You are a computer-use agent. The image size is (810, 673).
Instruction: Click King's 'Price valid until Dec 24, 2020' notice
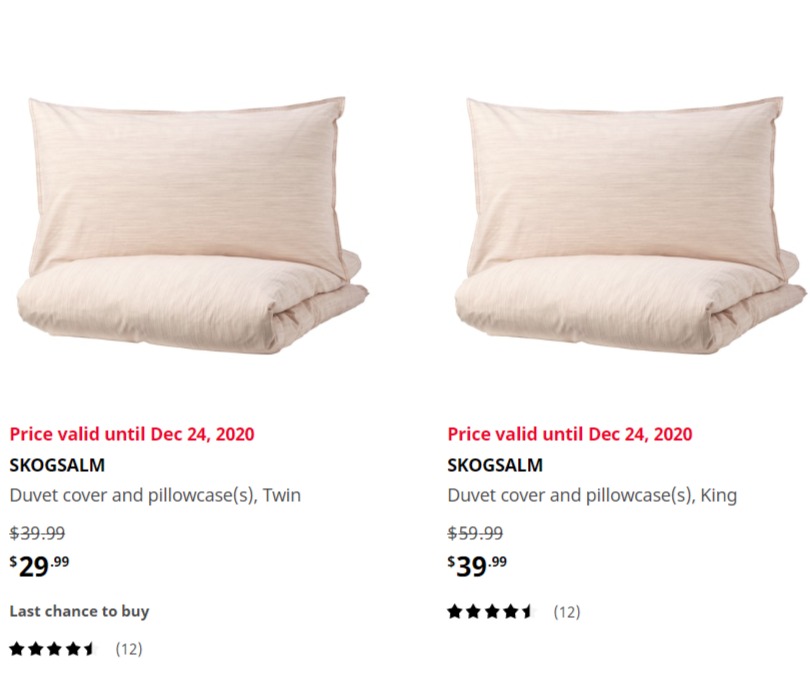pos(570,434)
